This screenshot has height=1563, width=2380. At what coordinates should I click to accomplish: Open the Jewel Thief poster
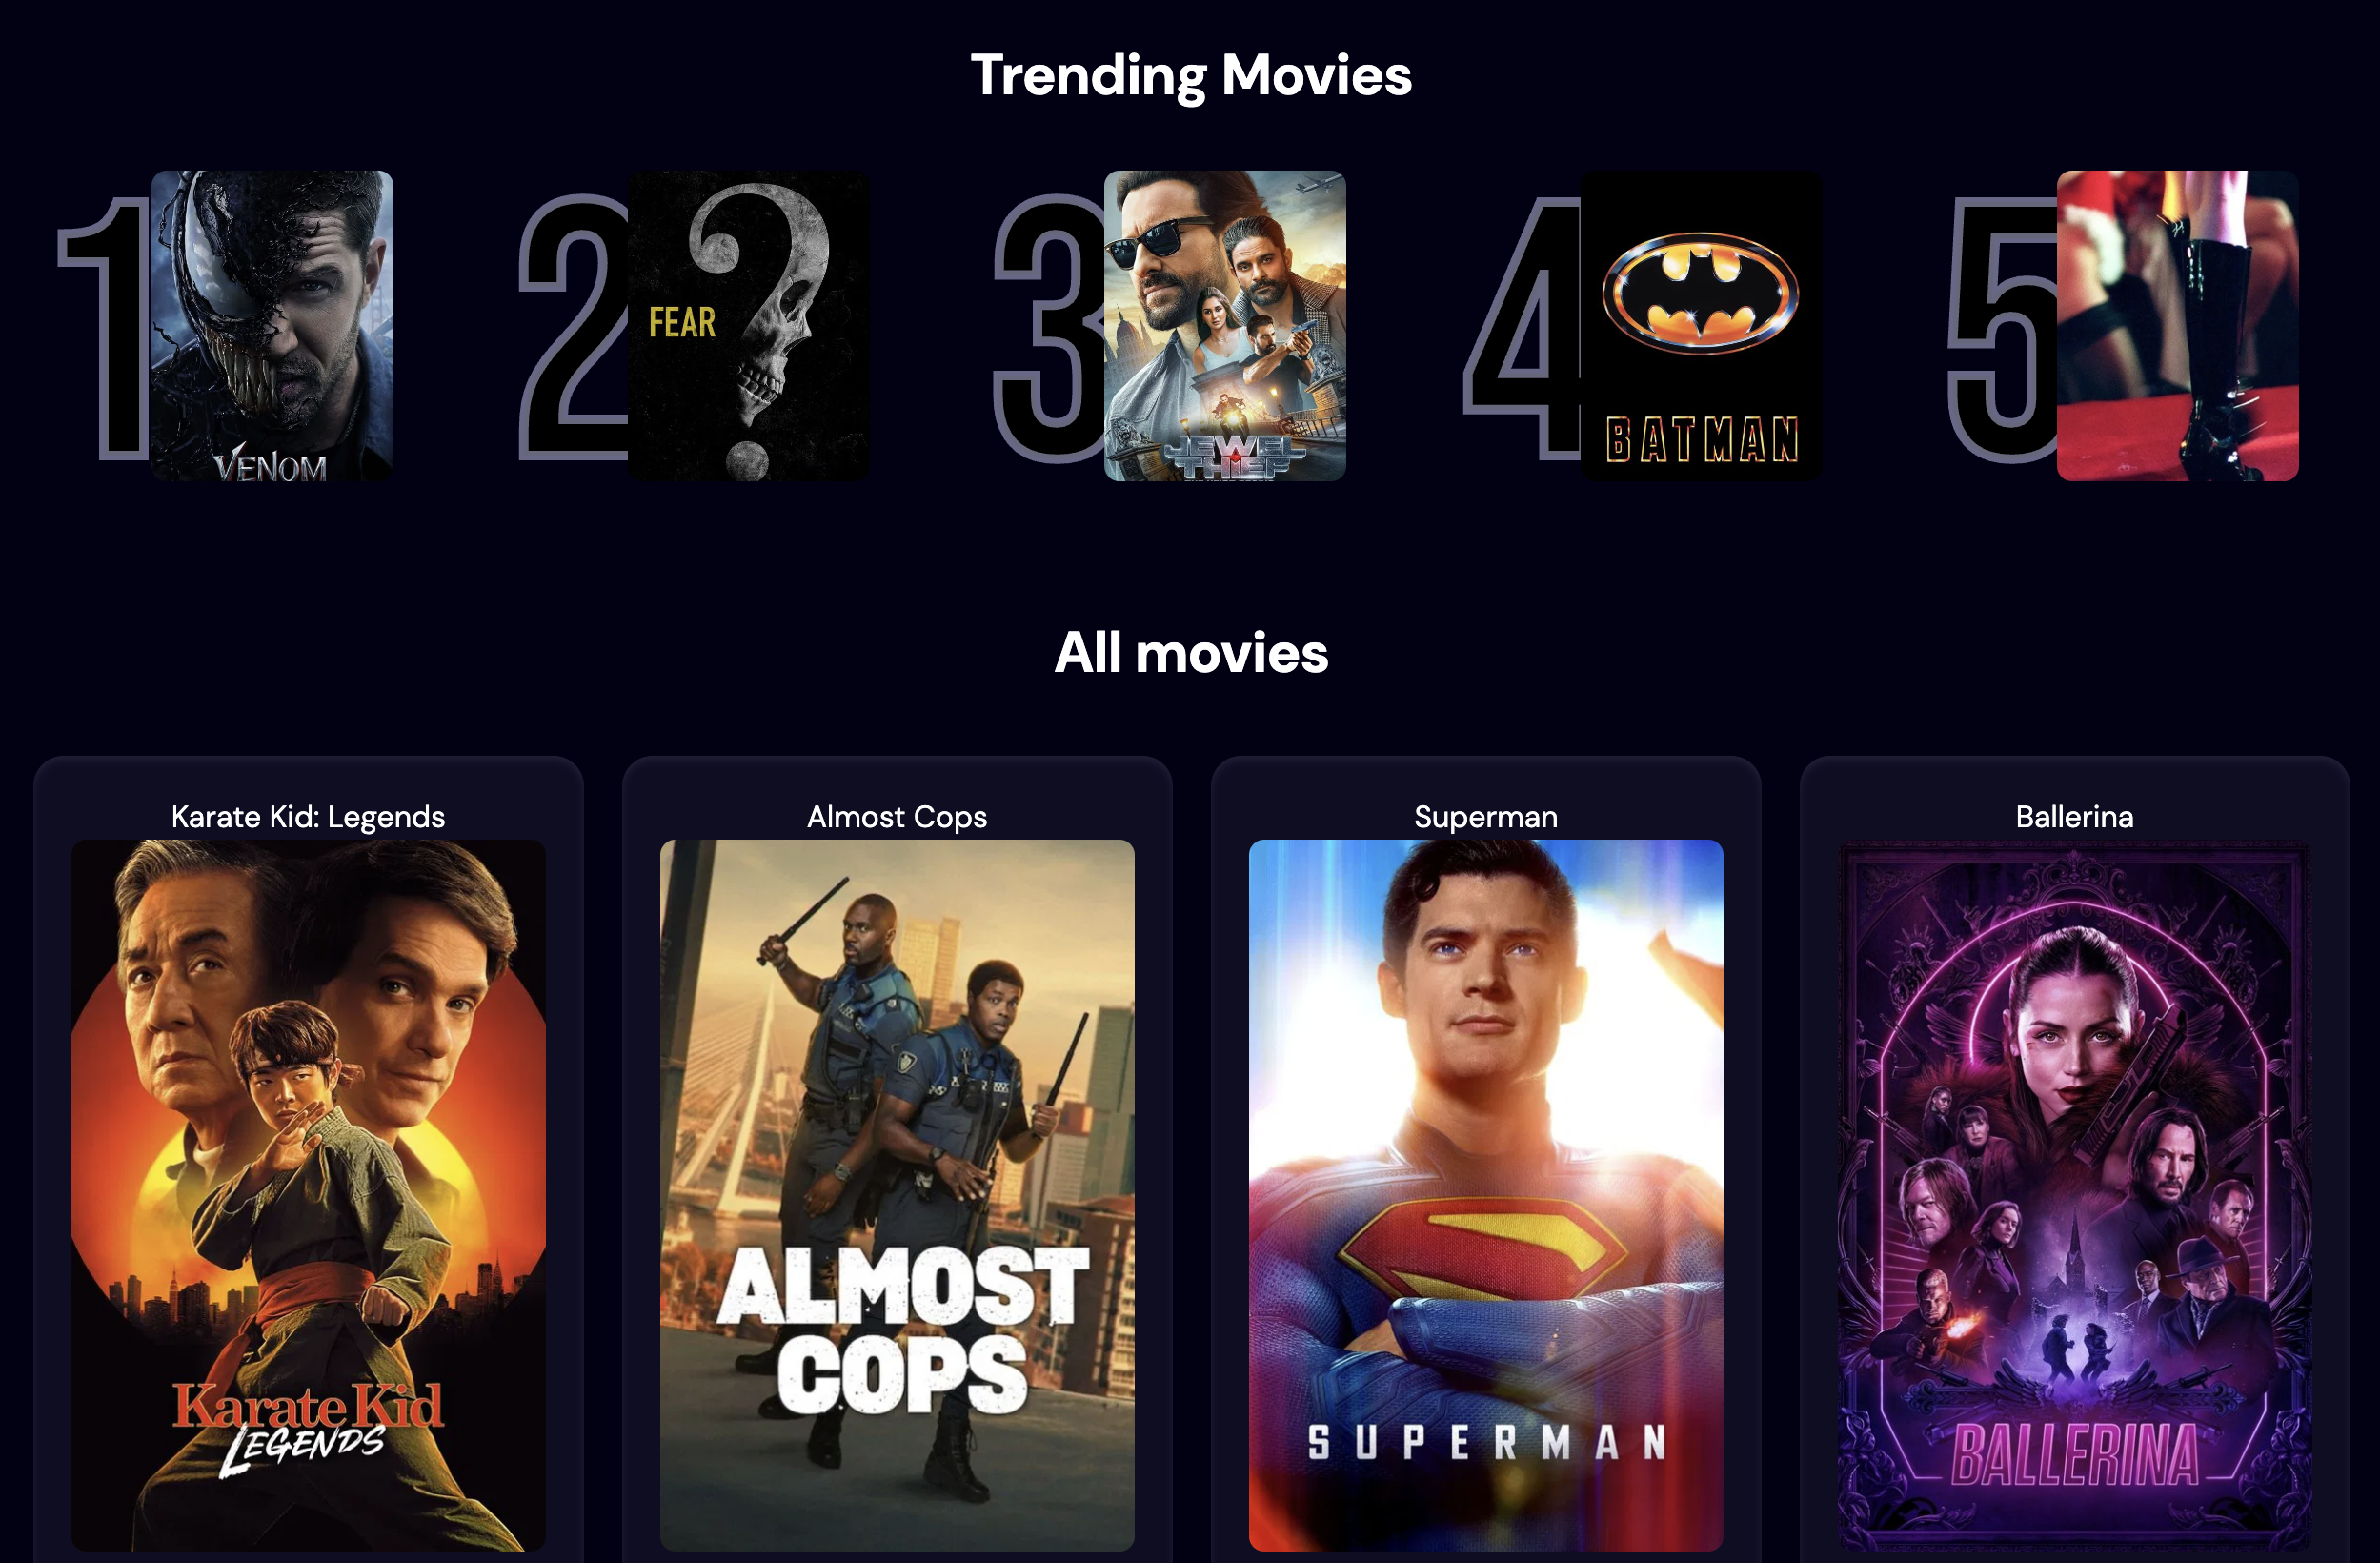[1224, 325]
